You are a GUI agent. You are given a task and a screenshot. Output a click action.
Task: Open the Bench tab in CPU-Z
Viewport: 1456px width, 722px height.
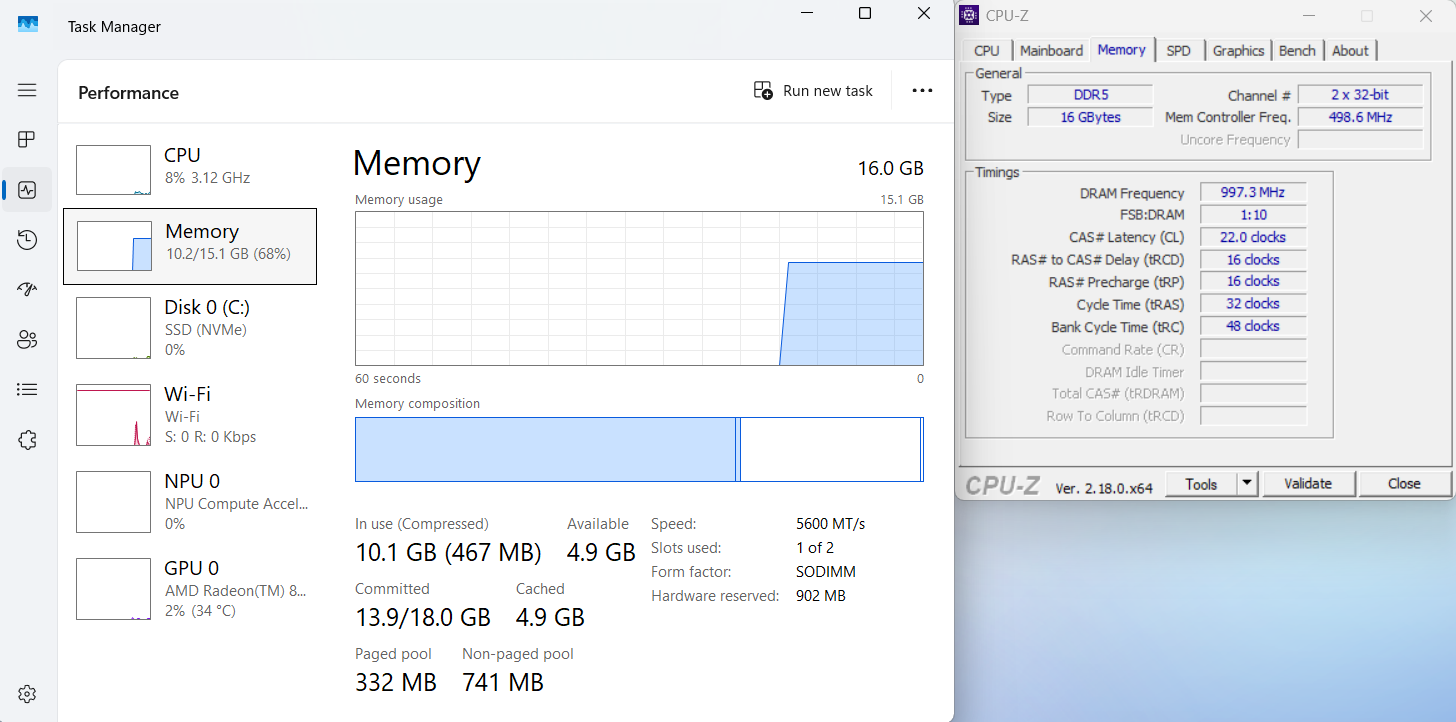tap(1297, 51)
